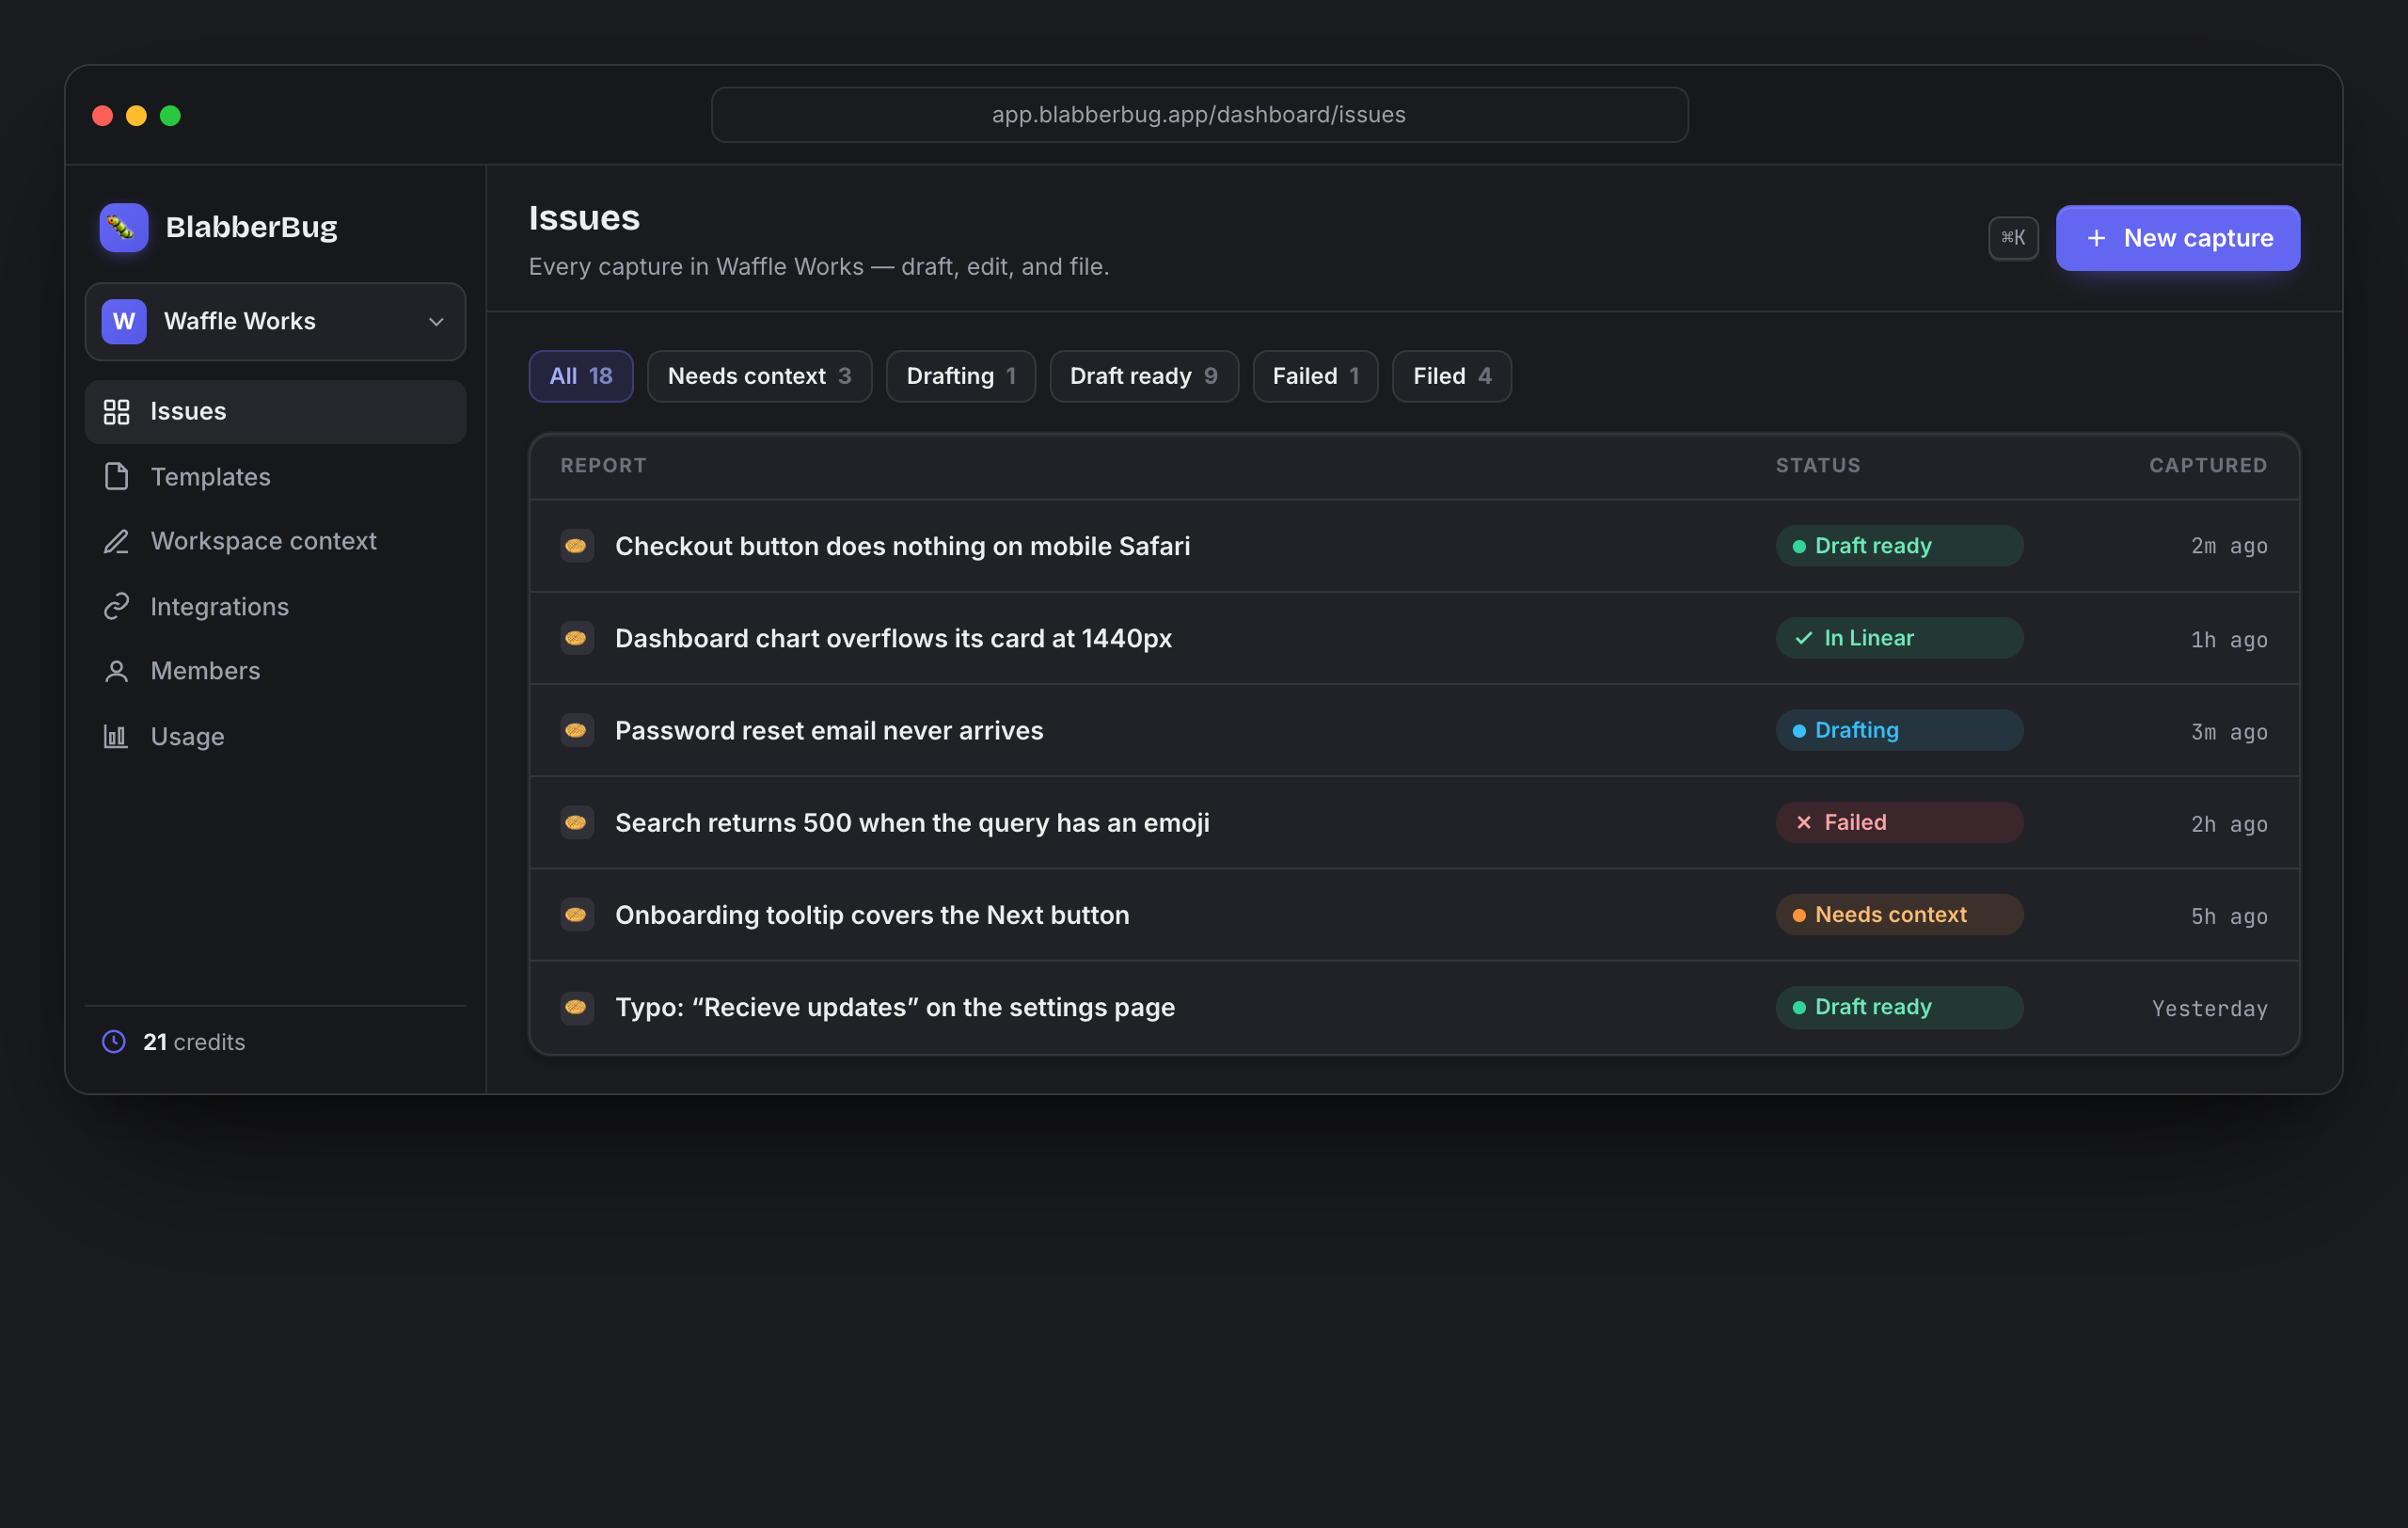The image size is (2408, 1528).
Task: Show Draft ready issues
Action: [1143, 376]
